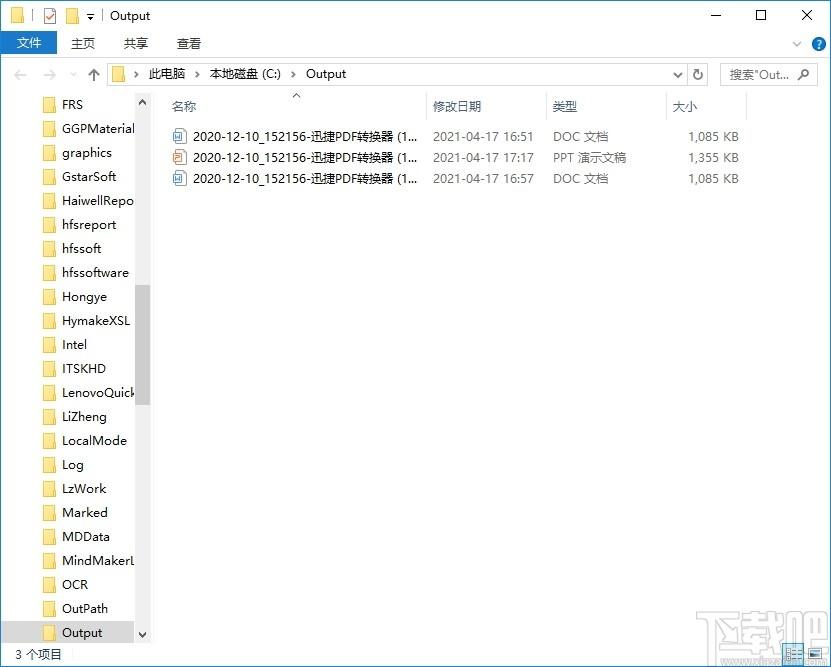Click properties icon in quick access toolbar
The image size is (831, 667).
pyautogui.click(x=50, y=16)
